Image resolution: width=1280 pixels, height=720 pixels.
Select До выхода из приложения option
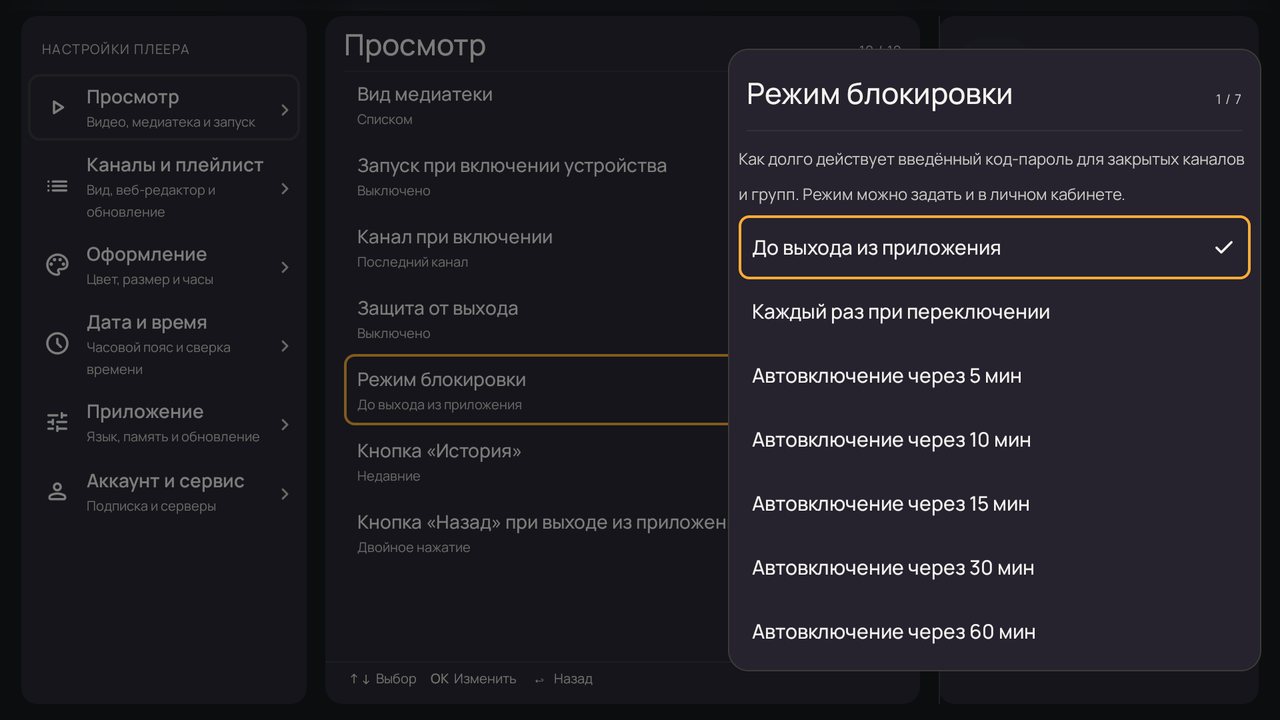click(x=994, y=247)
